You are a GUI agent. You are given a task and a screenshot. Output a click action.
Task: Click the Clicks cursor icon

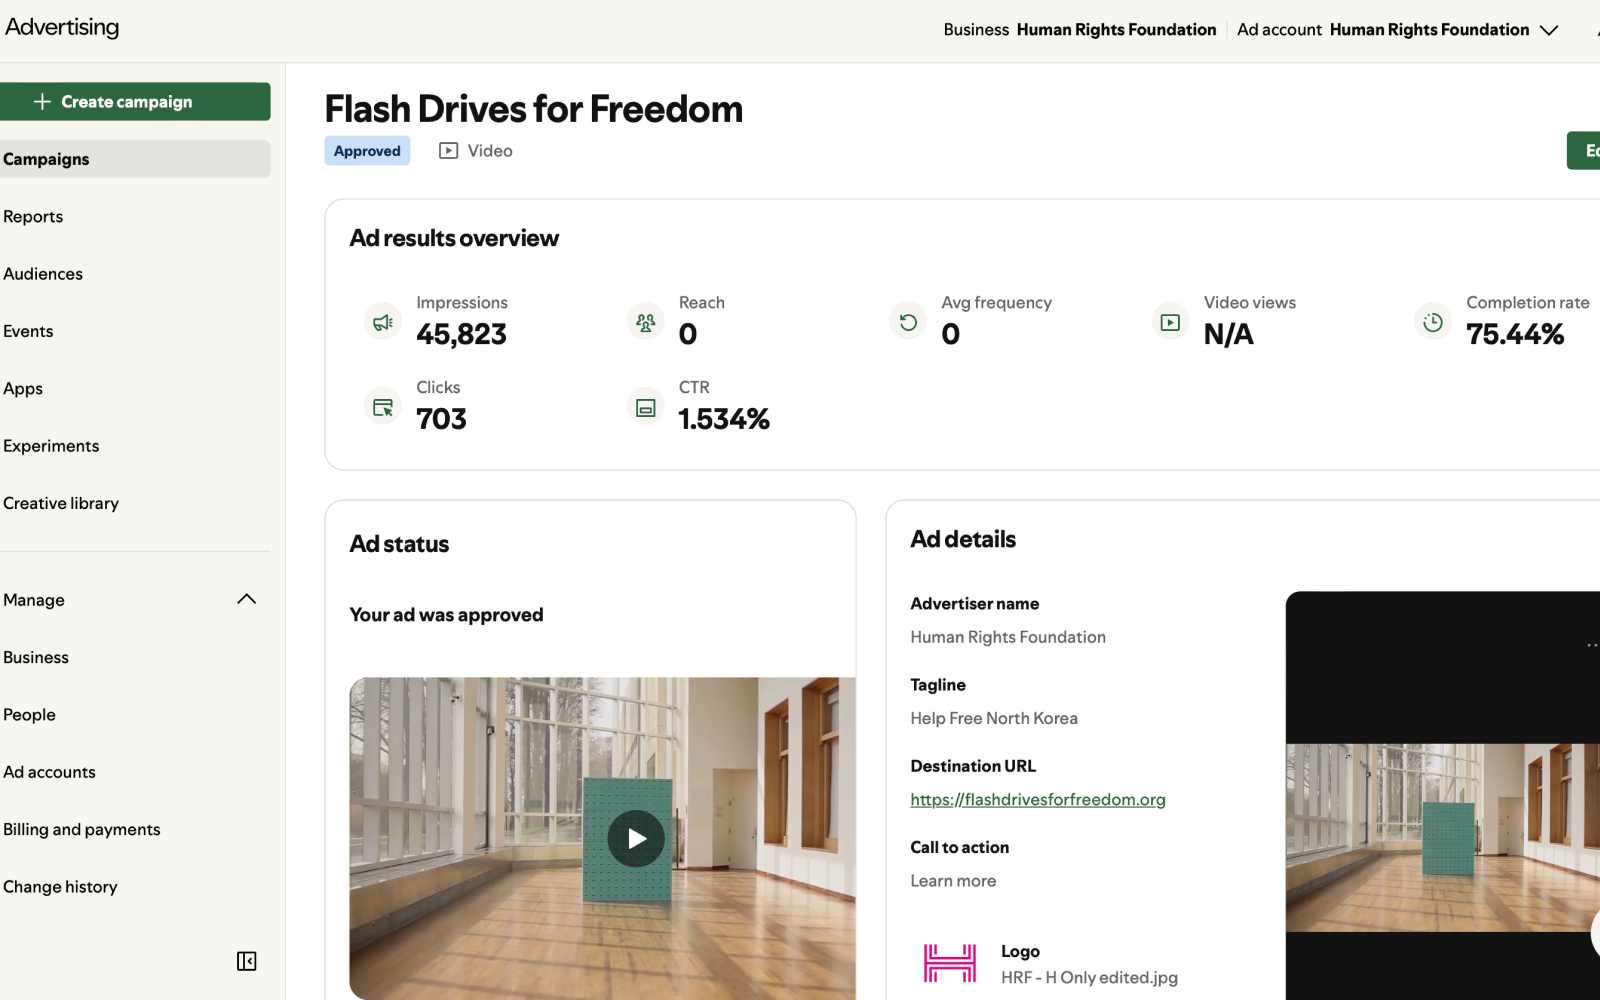pos(383,407)
